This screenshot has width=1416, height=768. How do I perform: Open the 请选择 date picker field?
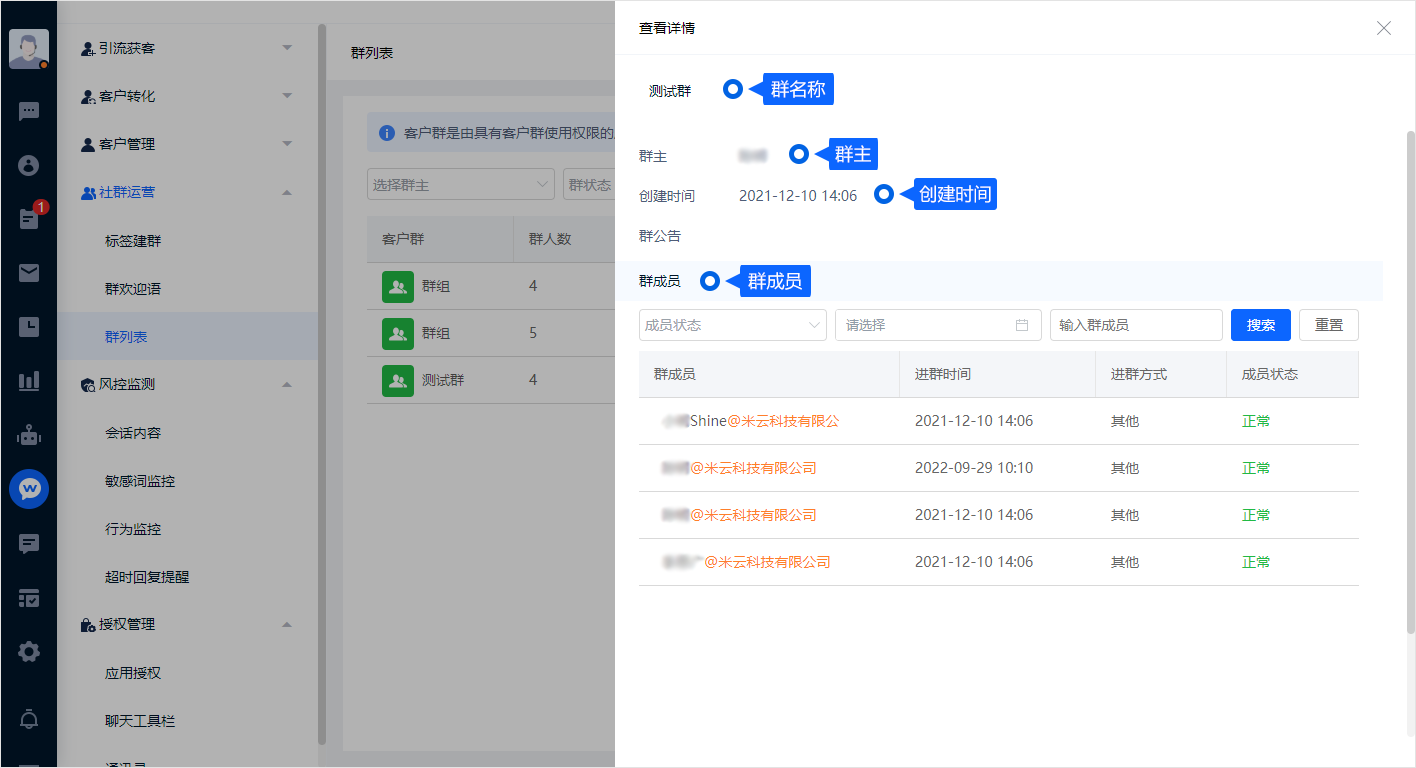click(937, 325)
